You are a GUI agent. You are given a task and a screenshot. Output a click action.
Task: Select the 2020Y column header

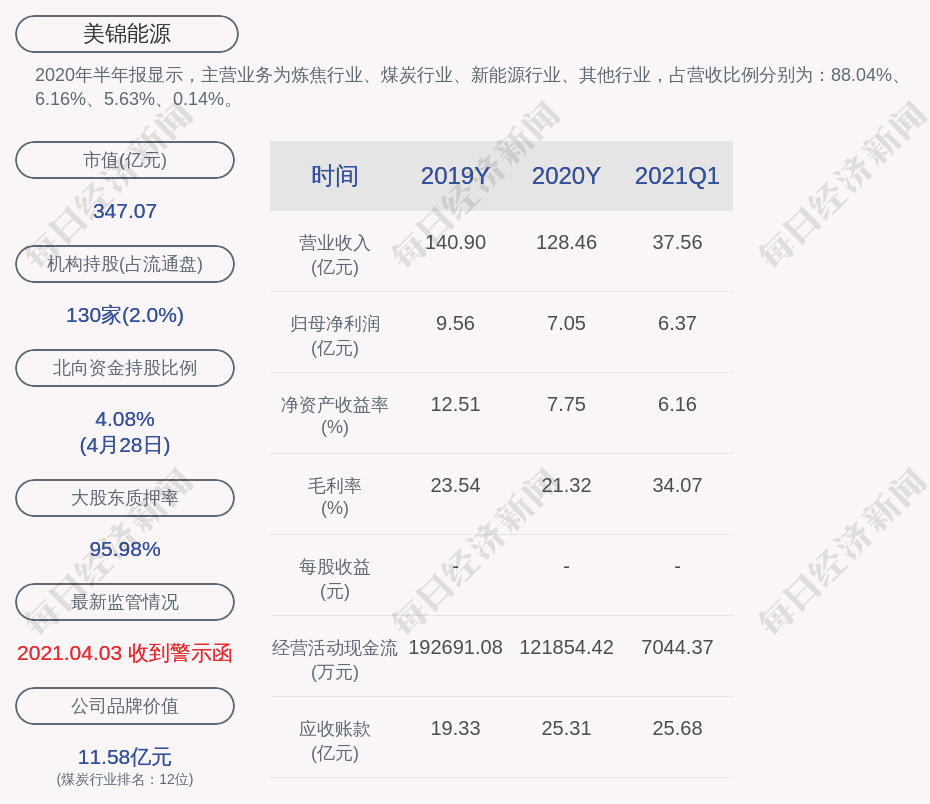(x=566, y=176)
